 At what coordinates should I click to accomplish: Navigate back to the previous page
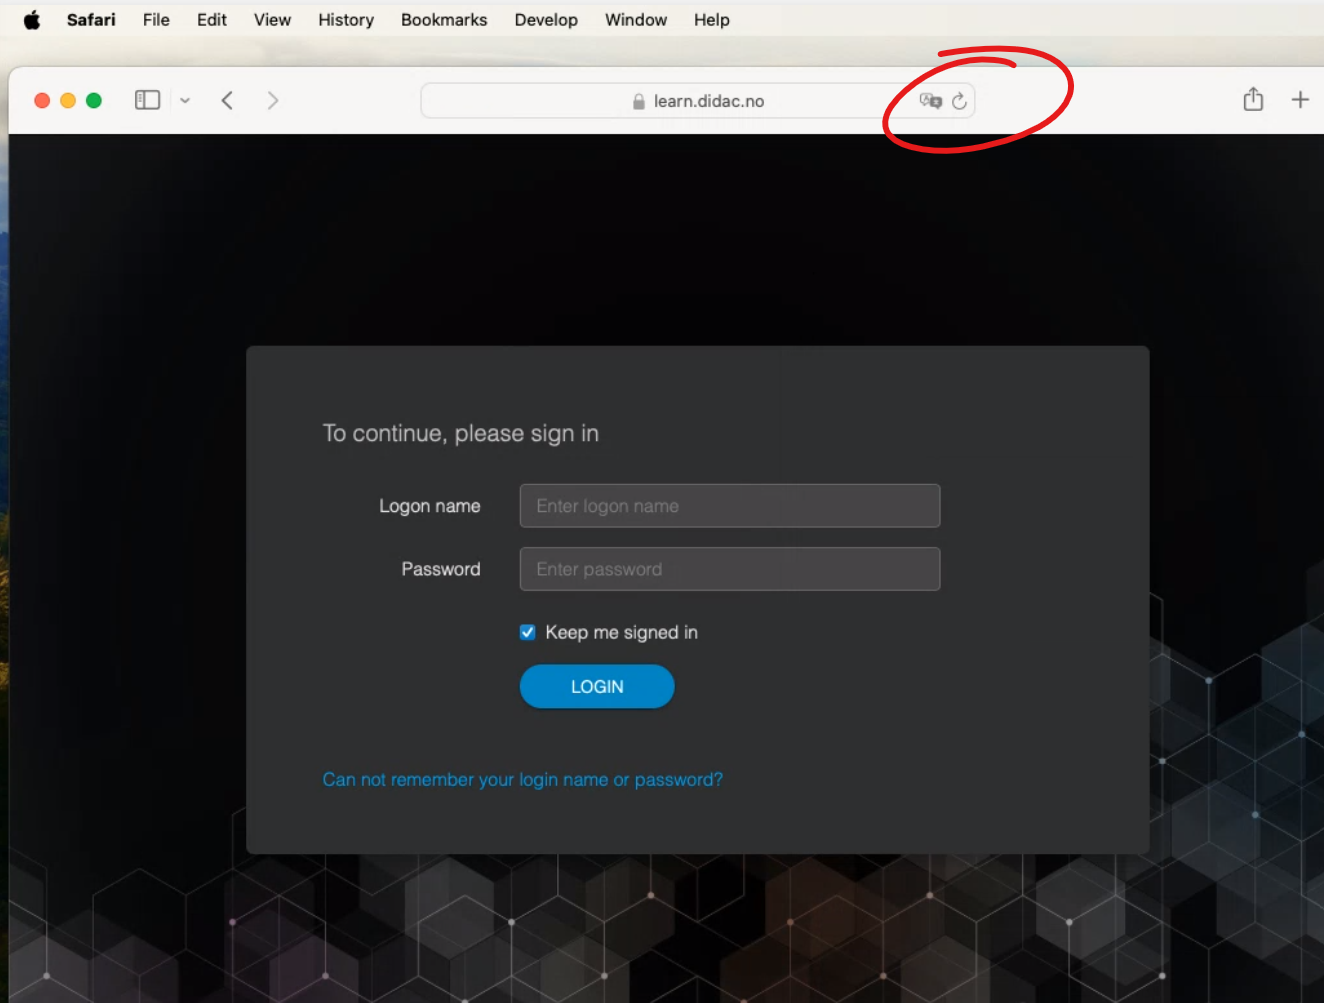(x=227, y=99)
